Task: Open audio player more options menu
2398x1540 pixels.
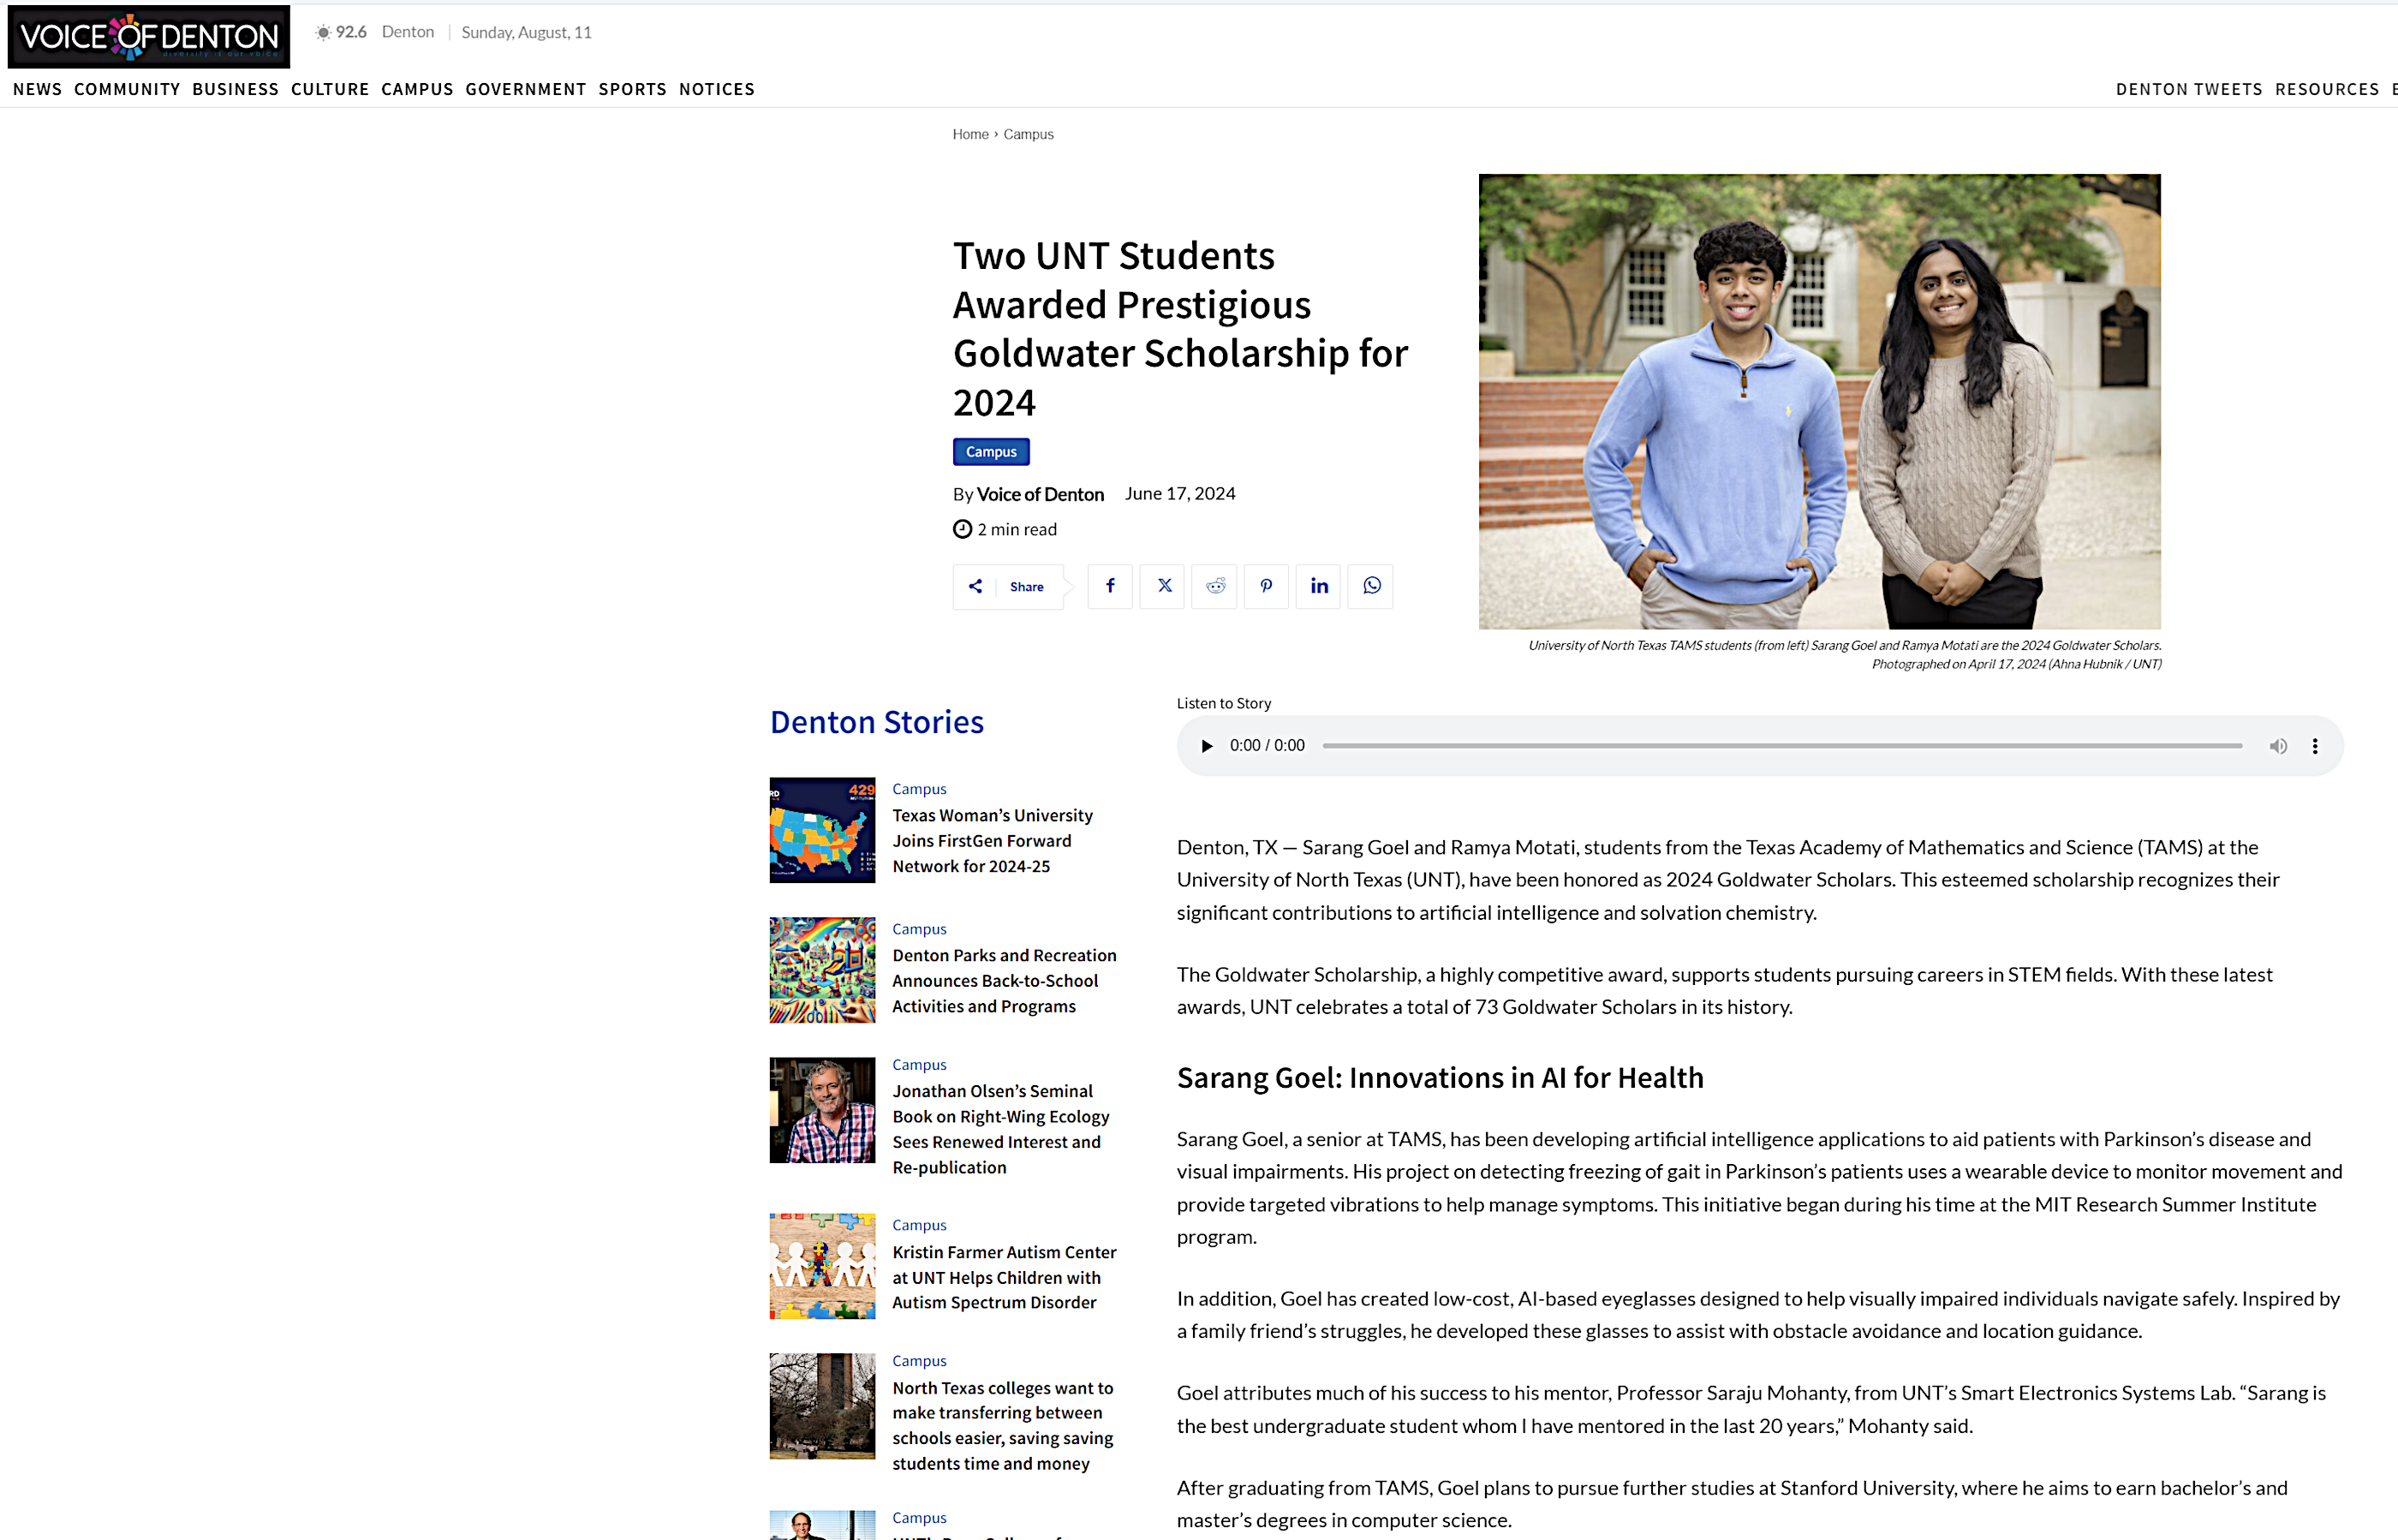Action: tap(2315, 746)
